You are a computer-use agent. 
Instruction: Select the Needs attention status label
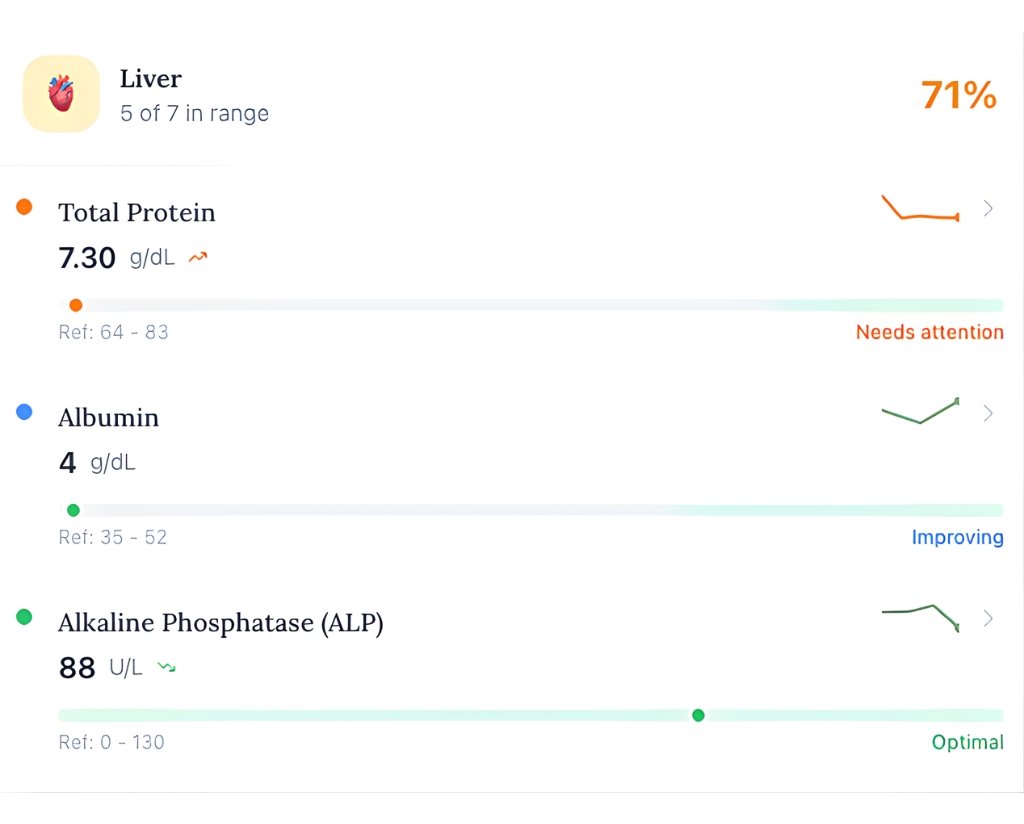pos(929,332)
